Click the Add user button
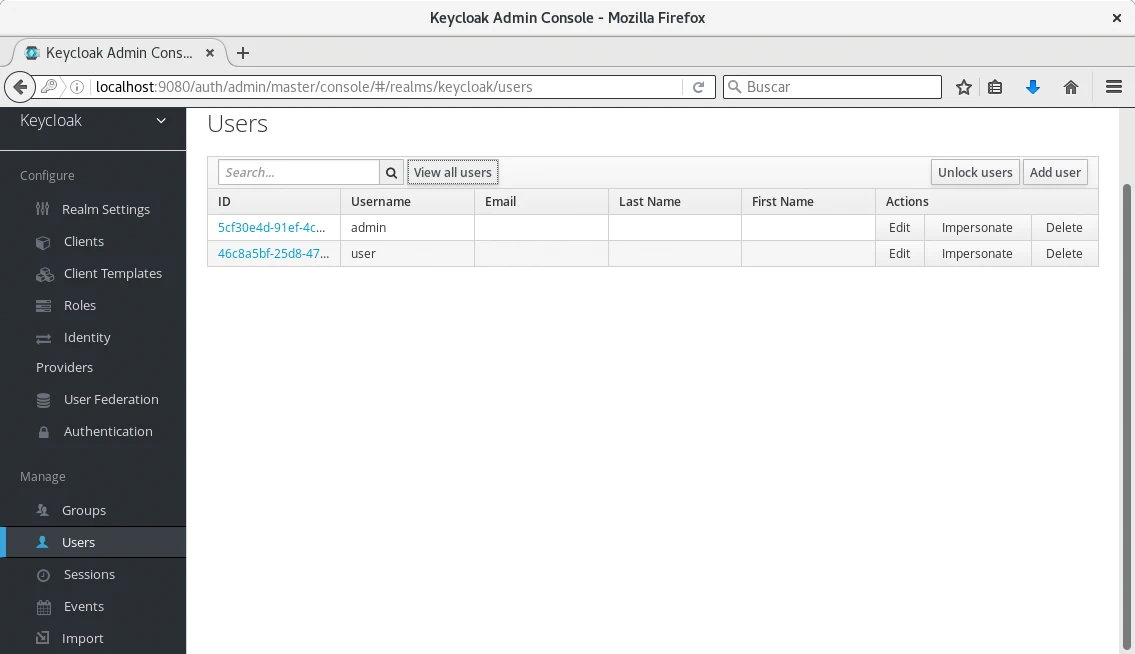This screenshot has width=1135, height=654. point(1055,172)
